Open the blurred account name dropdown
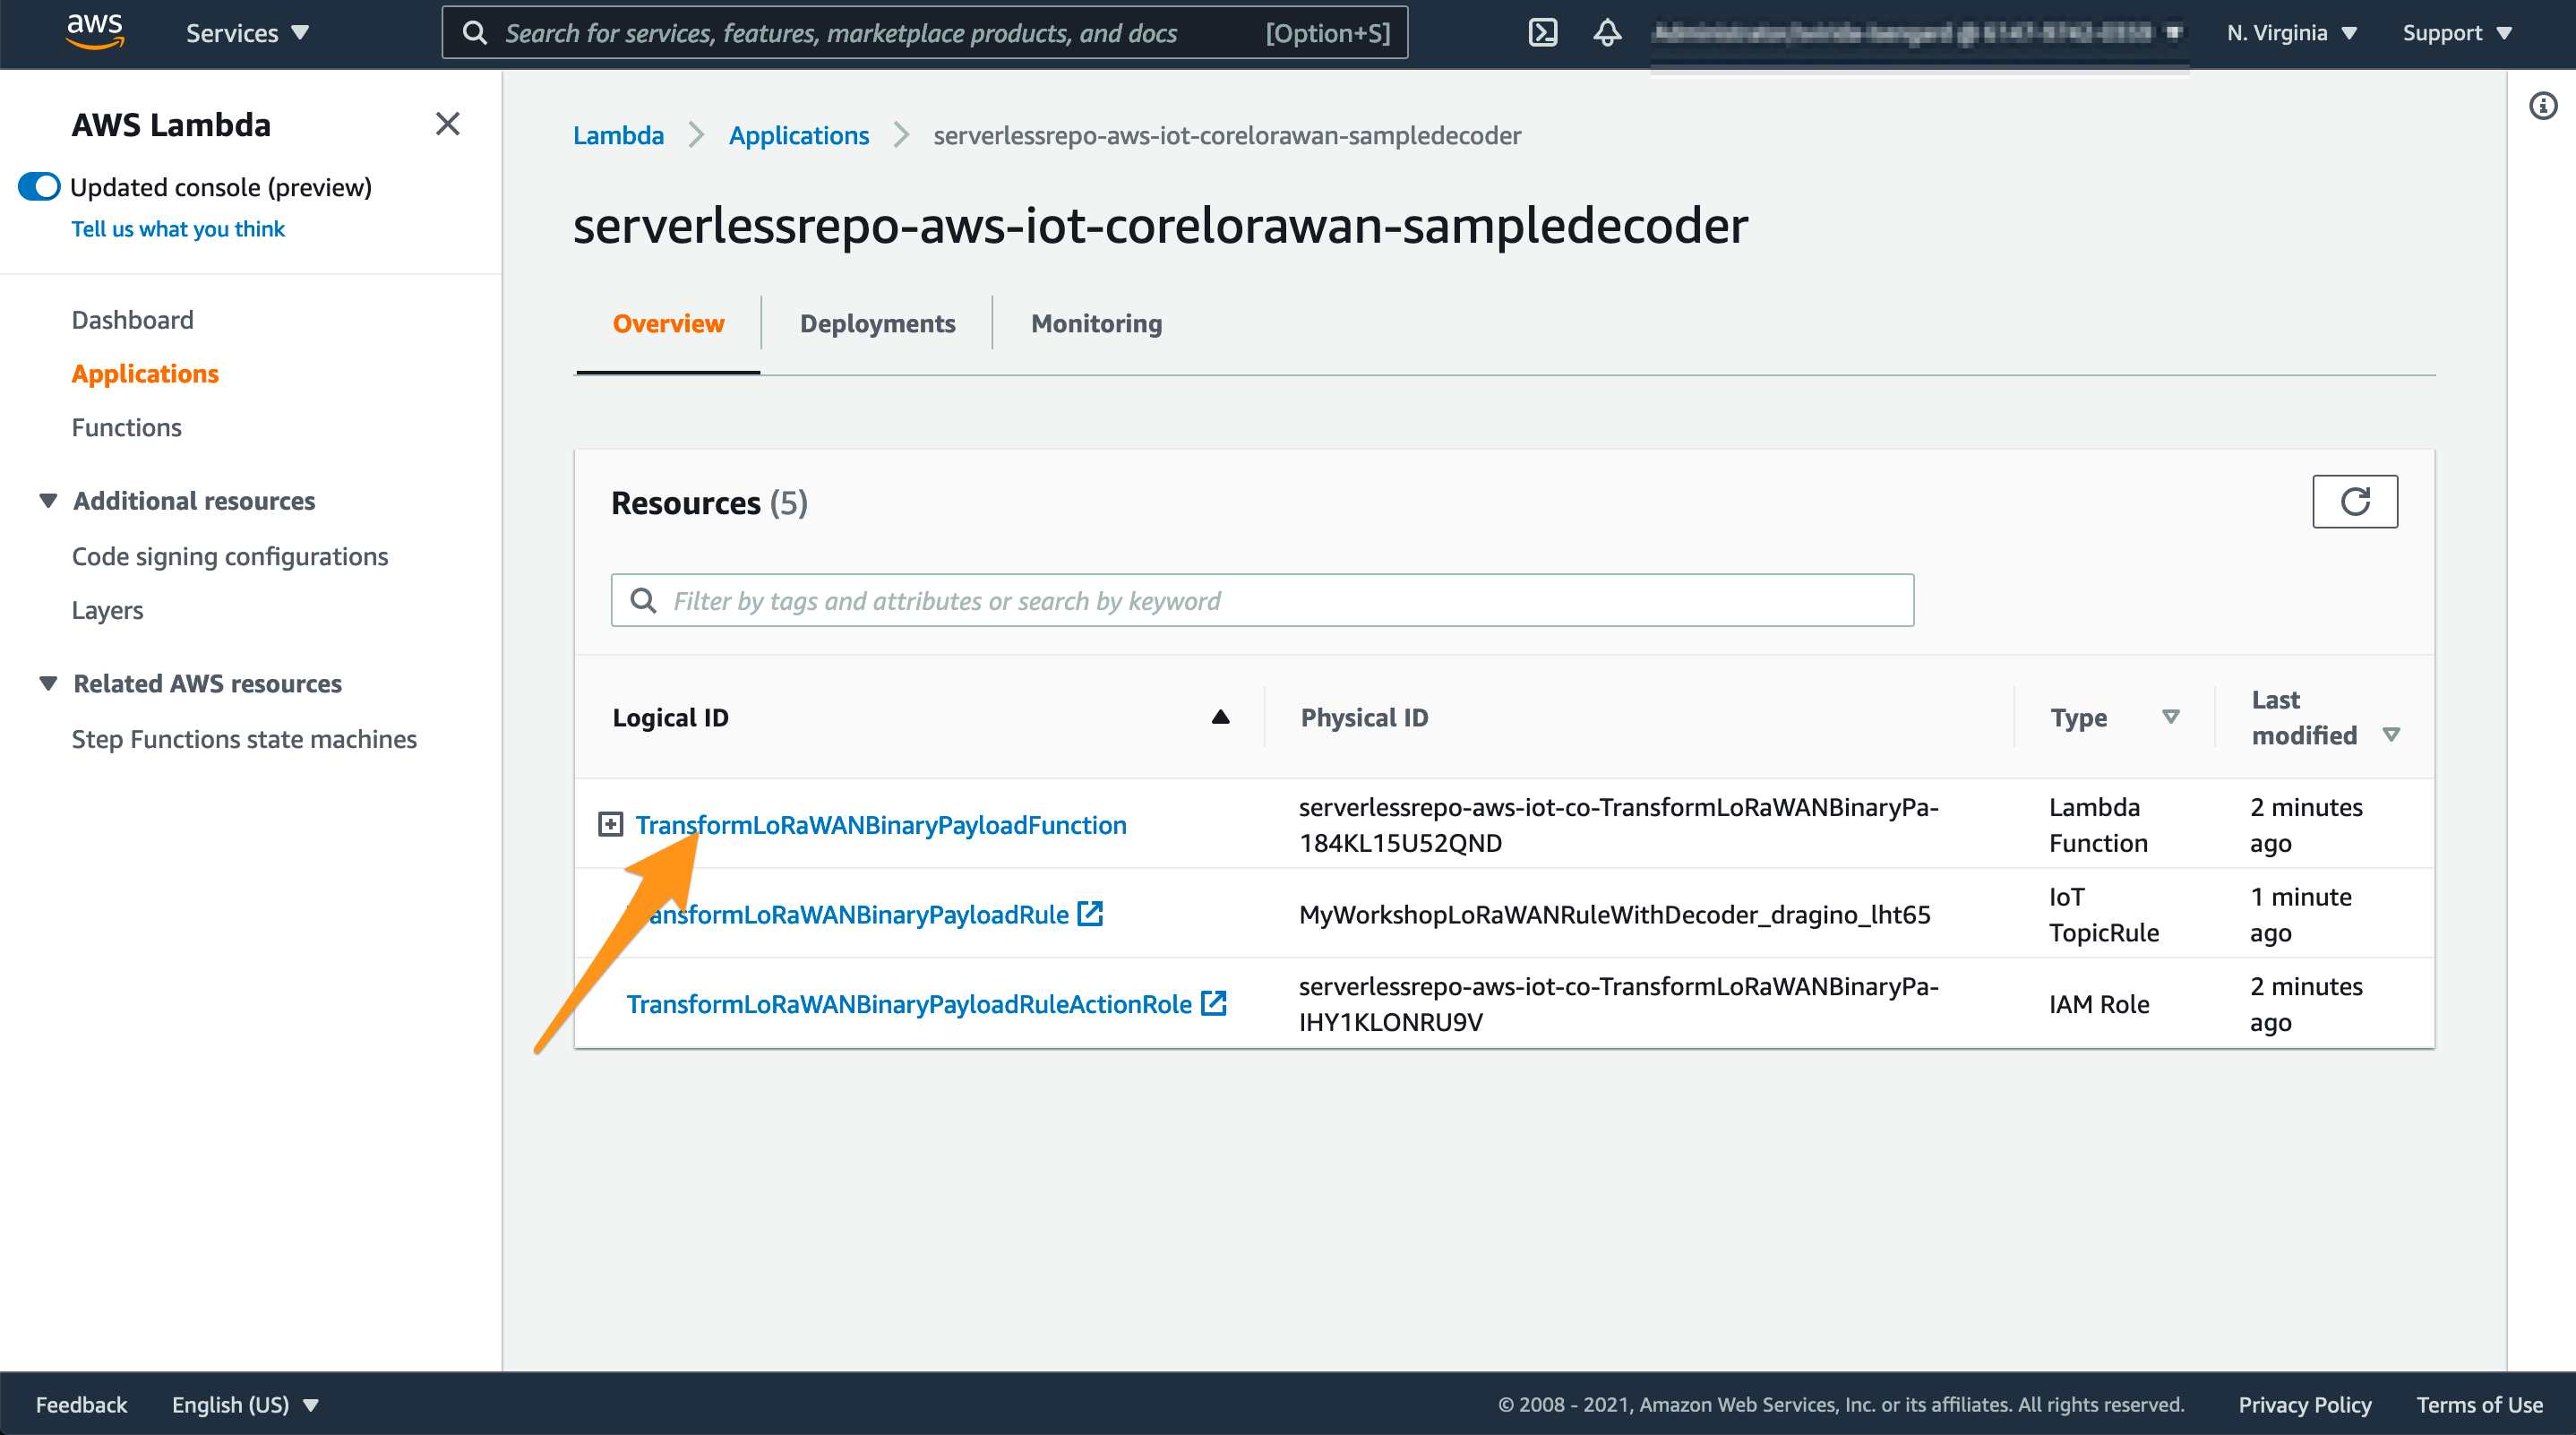Image resolution: width=2576 pixels, height=1435 pixels. tap(1918, 33)
